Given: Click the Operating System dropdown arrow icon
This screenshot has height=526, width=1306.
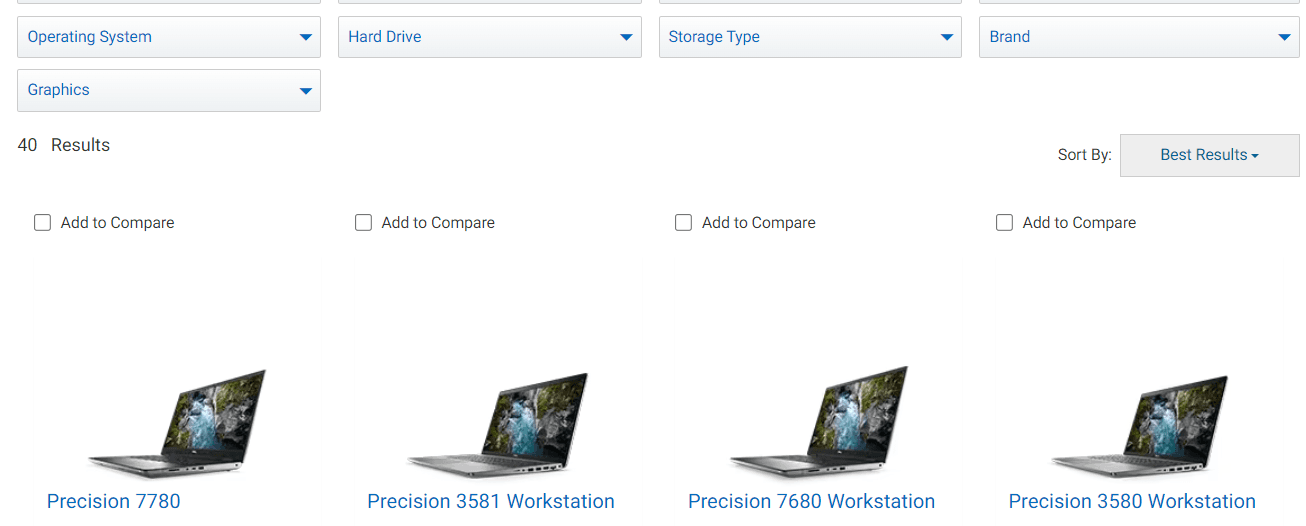Looking at the screenshot, I should pyautogui.click(x=306, y=38).
